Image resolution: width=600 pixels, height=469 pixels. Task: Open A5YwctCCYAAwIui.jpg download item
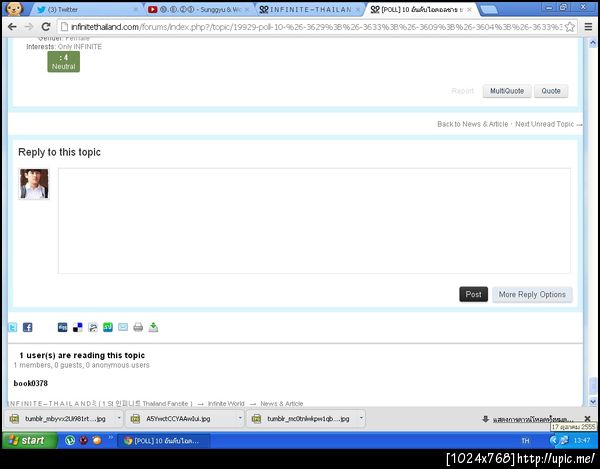182,419
